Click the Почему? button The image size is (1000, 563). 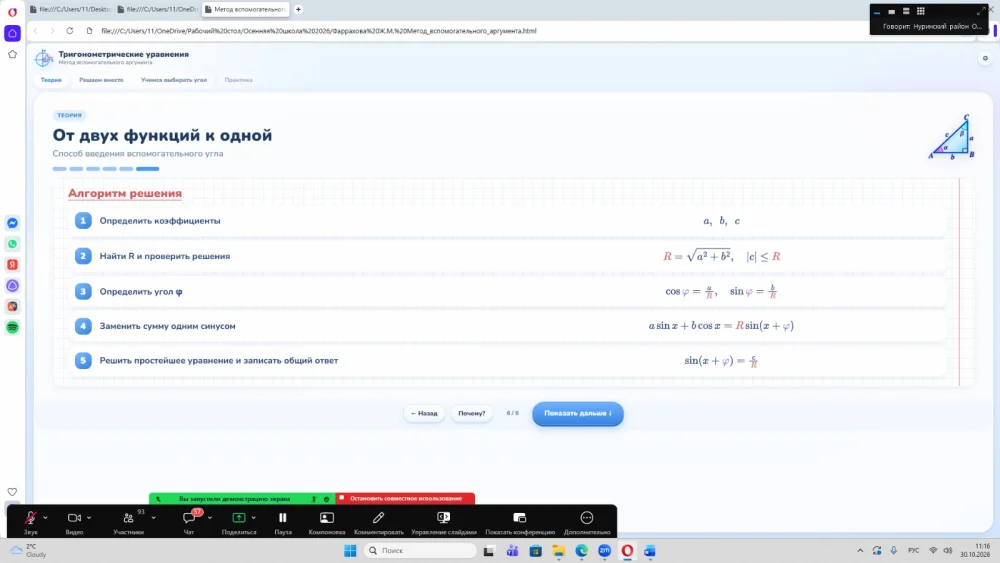coord(471,413)
